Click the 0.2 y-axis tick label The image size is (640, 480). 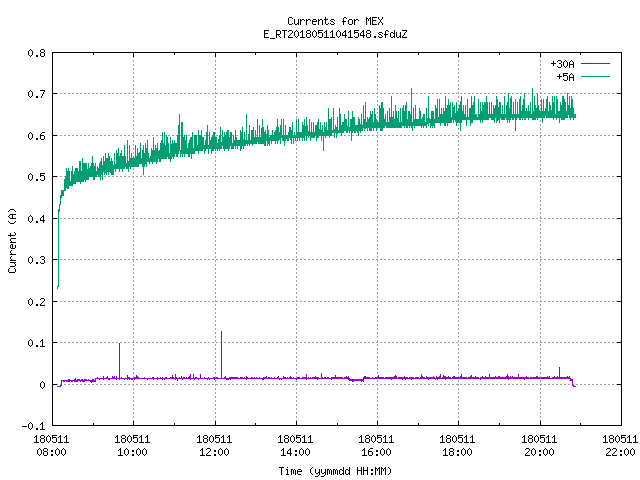coord(37,302)
